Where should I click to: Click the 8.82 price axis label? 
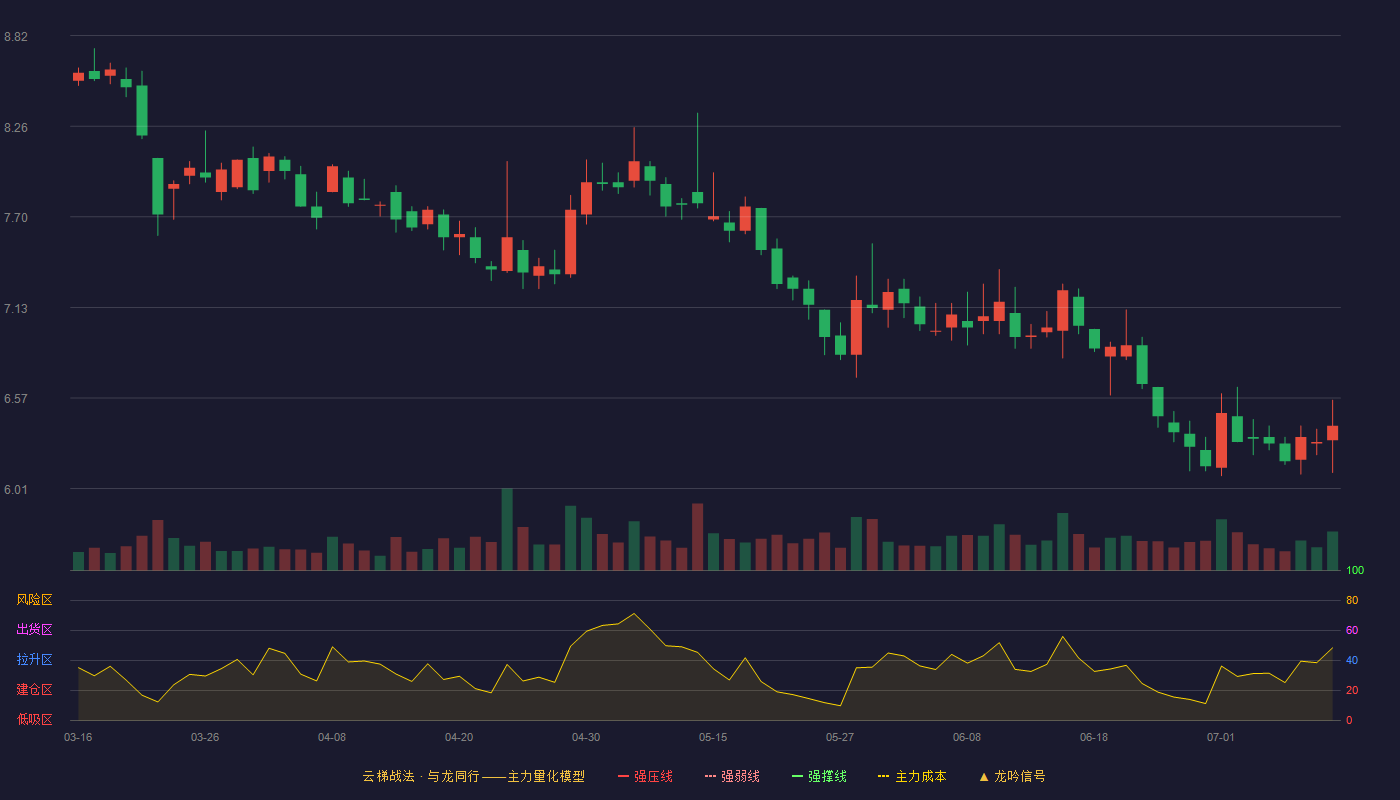[16, 37]
